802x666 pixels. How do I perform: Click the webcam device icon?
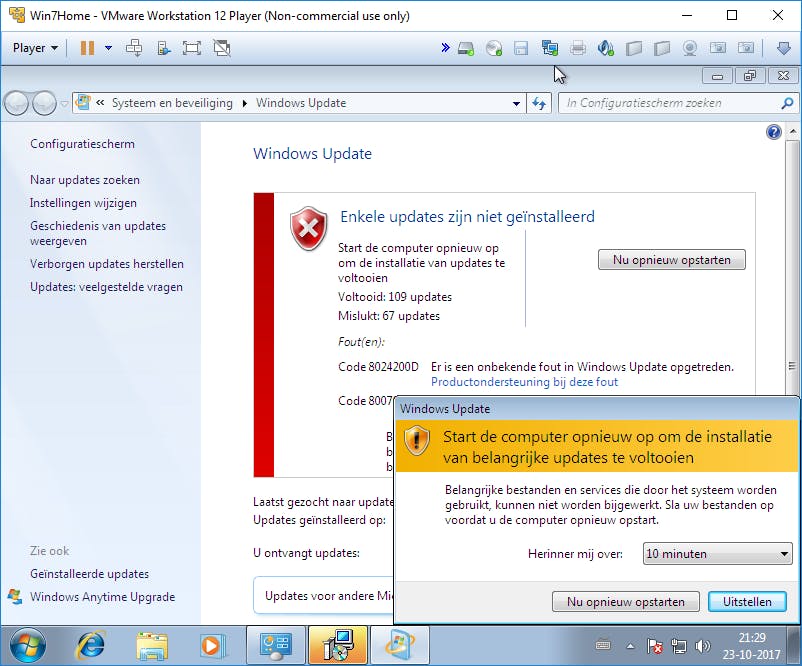(x=690, y=49)
